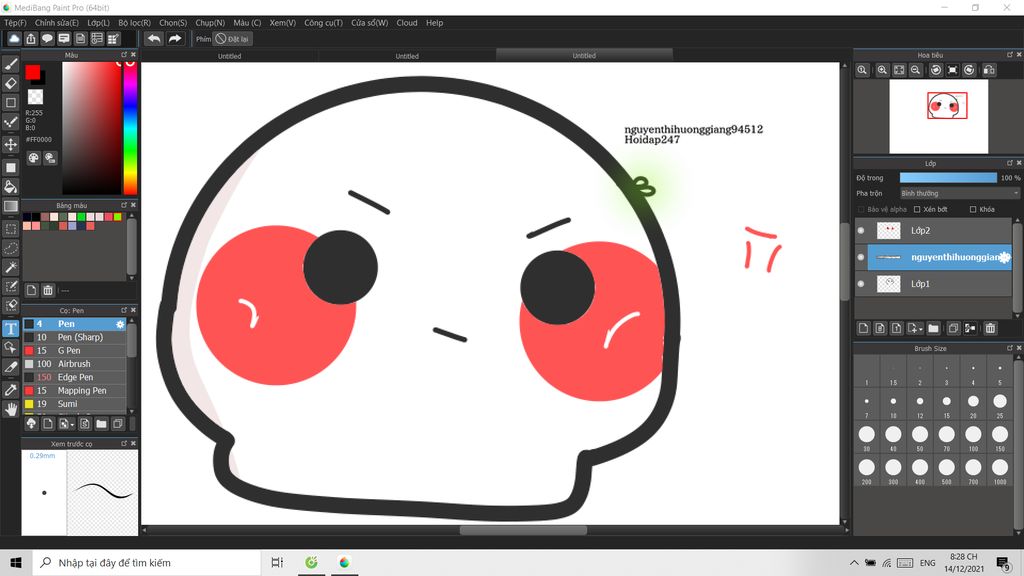
Task: Select the transparent color swatch
Action: pos(35,97)
